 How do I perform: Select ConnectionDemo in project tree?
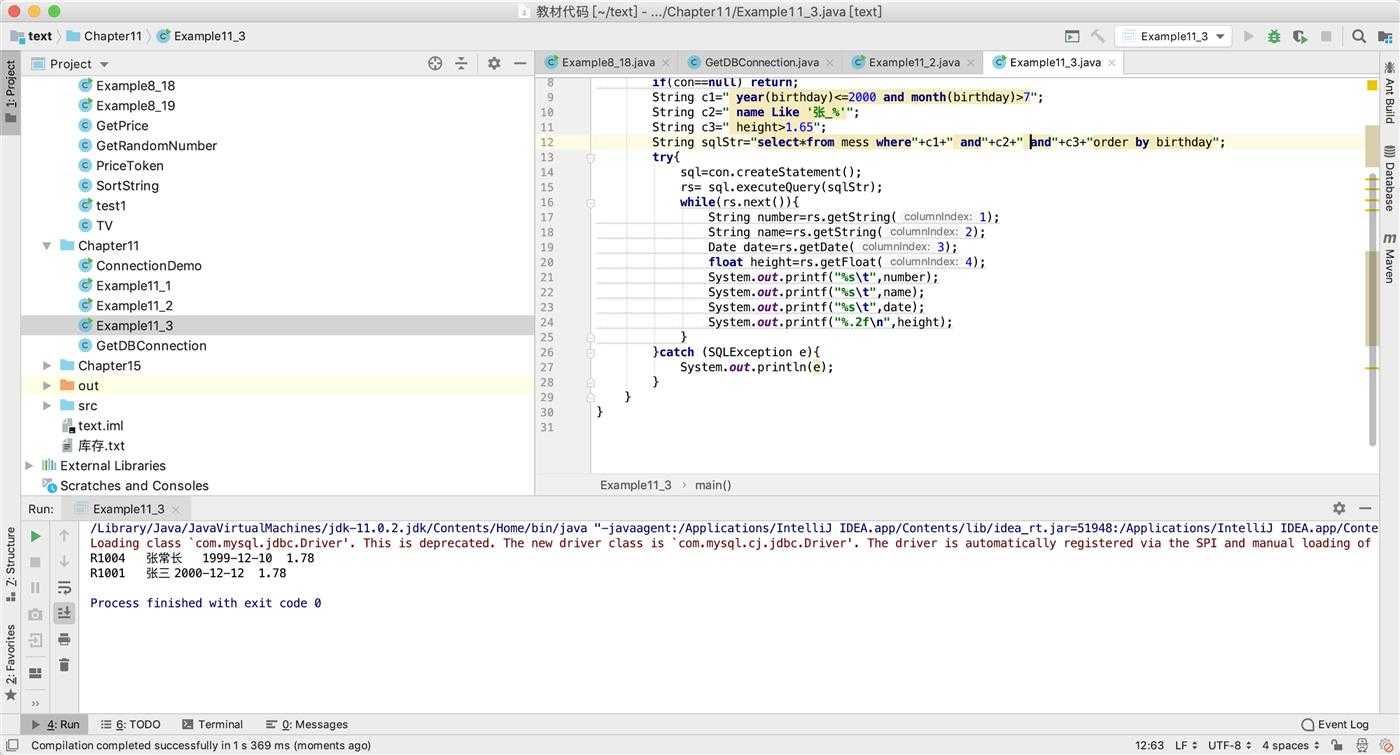149,265
